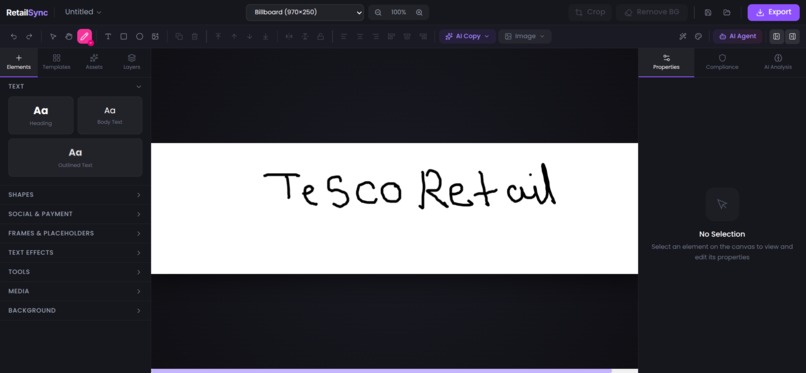
Task: Expand the MEDIA section
Action: tap(75, 291)
